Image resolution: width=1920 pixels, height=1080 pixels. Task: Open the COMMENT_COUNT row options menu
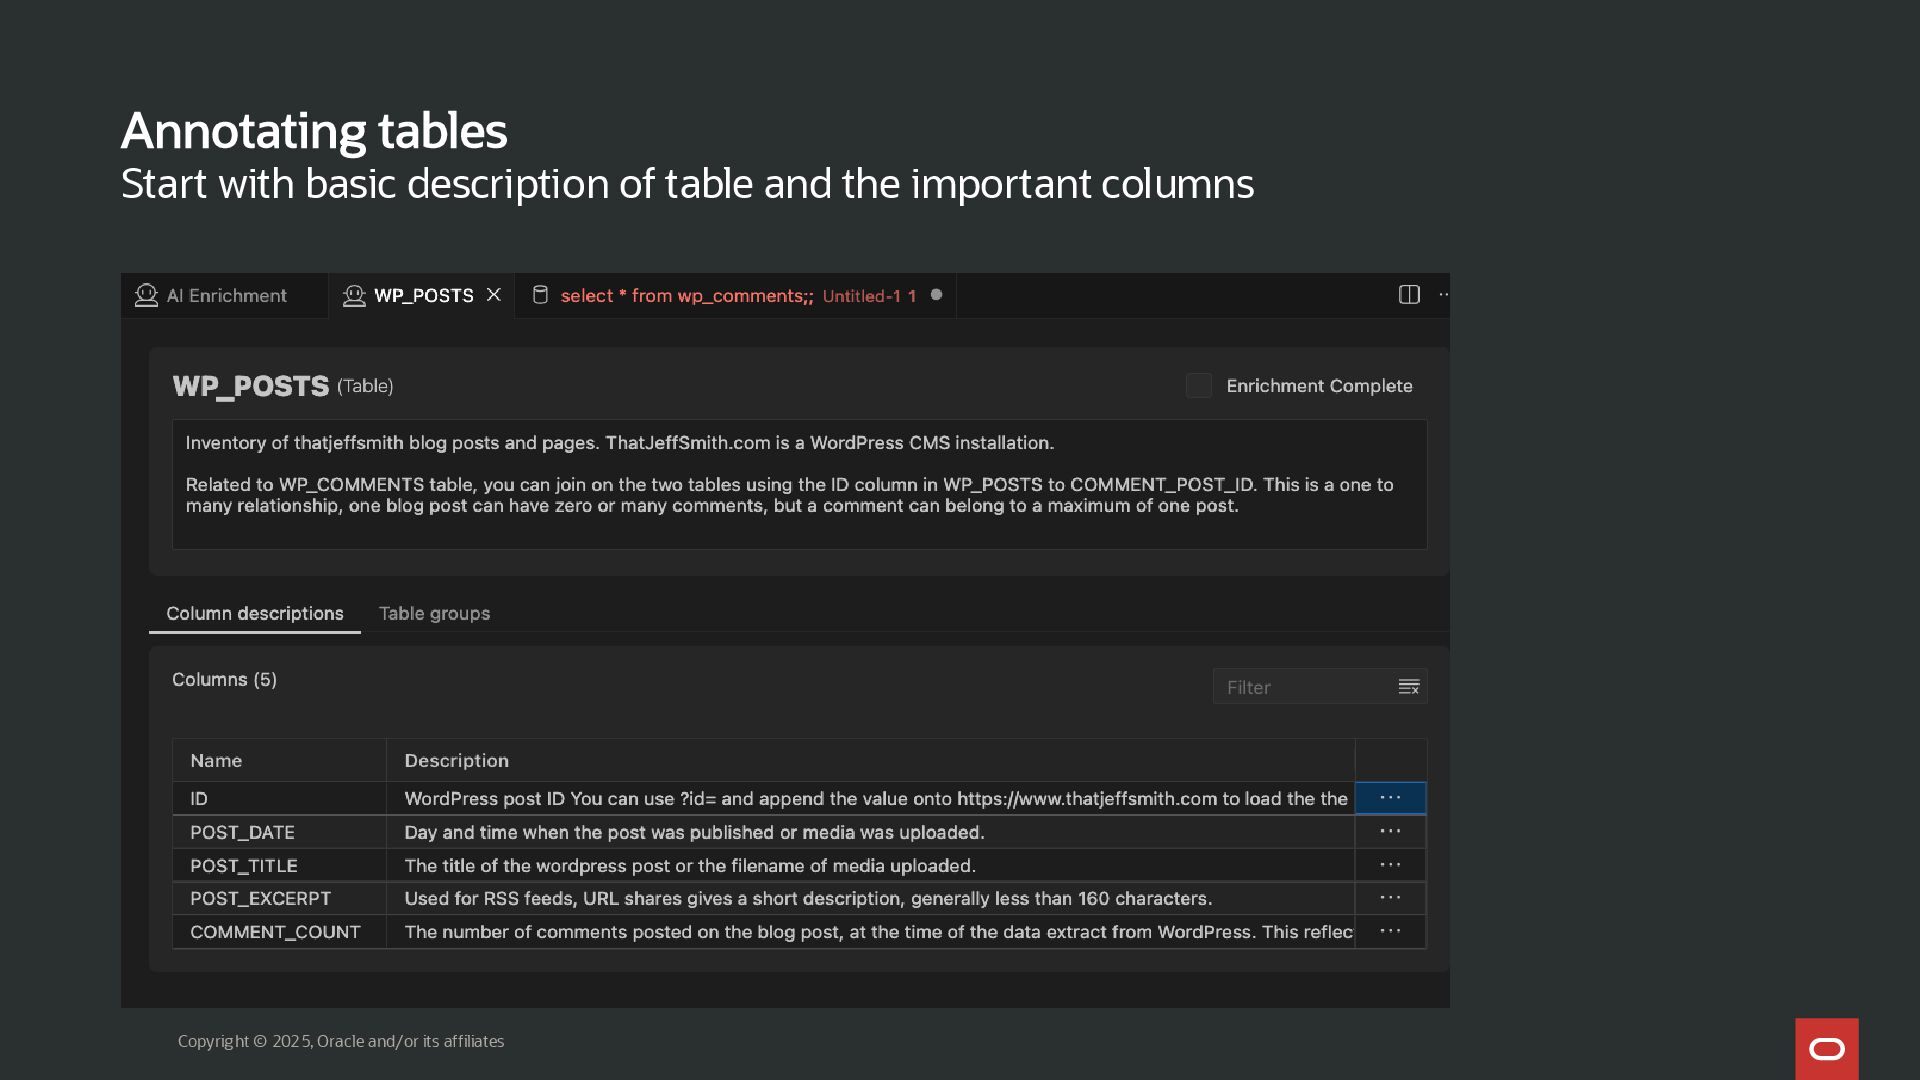pos(1390,932)
